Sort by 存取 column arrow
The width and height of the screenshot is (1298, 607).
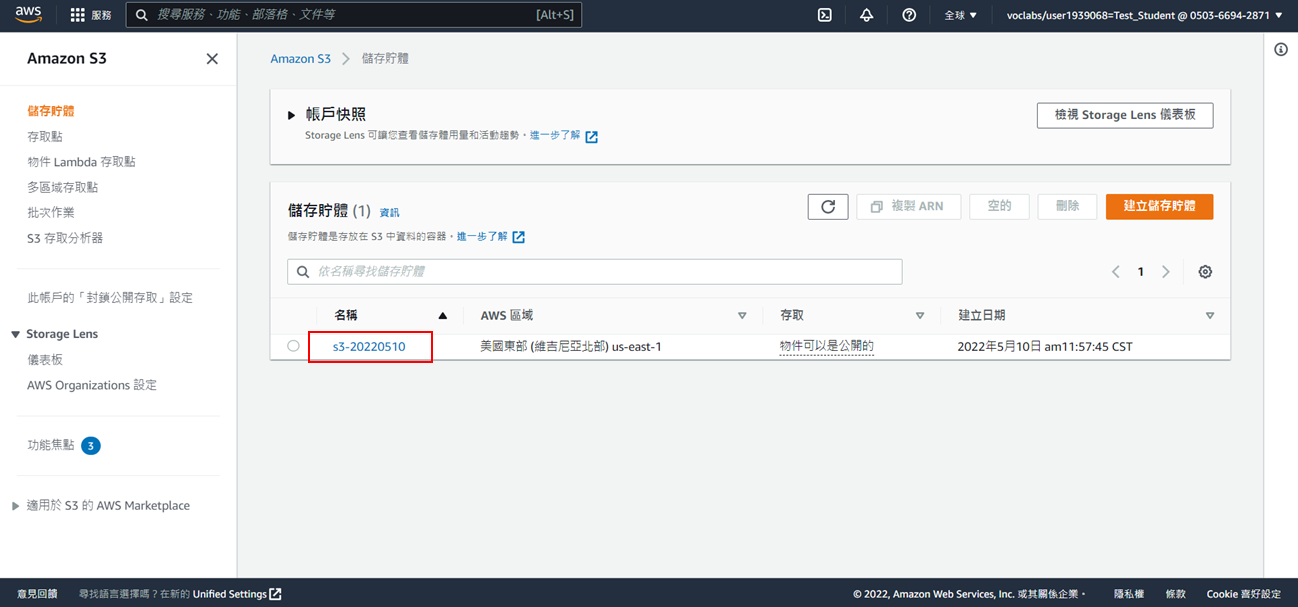(920, 316)
